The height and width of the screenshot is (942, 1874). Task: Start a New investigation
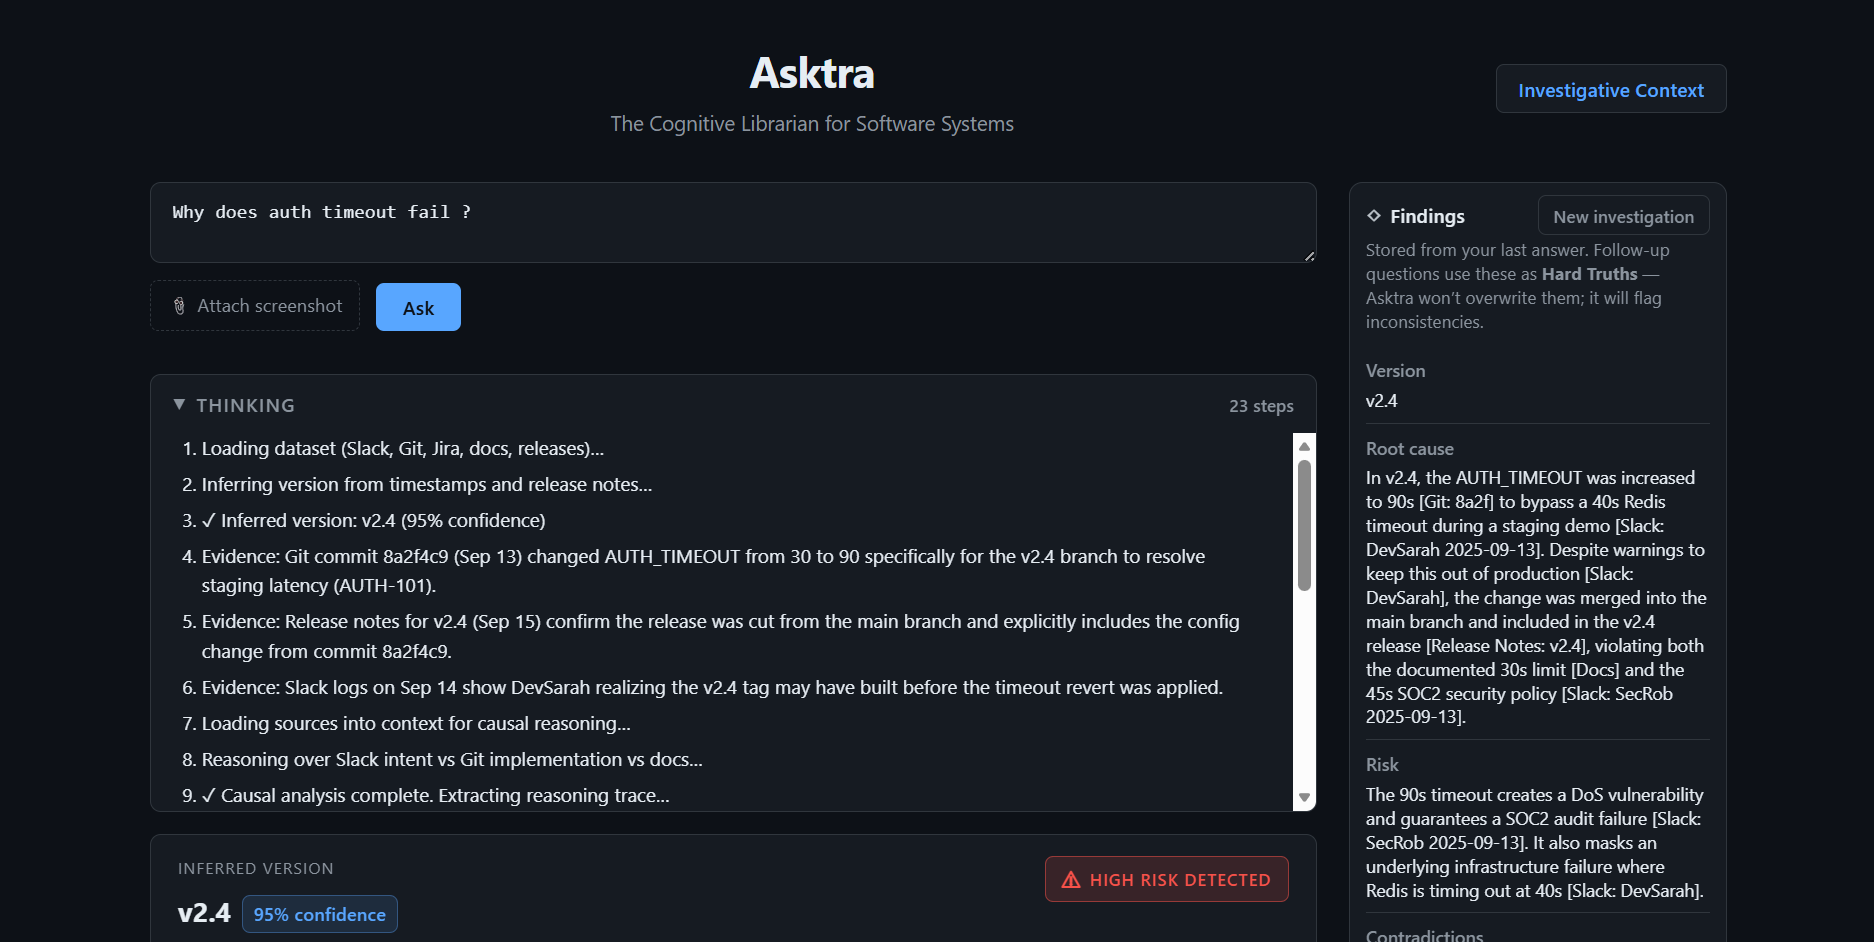click(1623, 217)
